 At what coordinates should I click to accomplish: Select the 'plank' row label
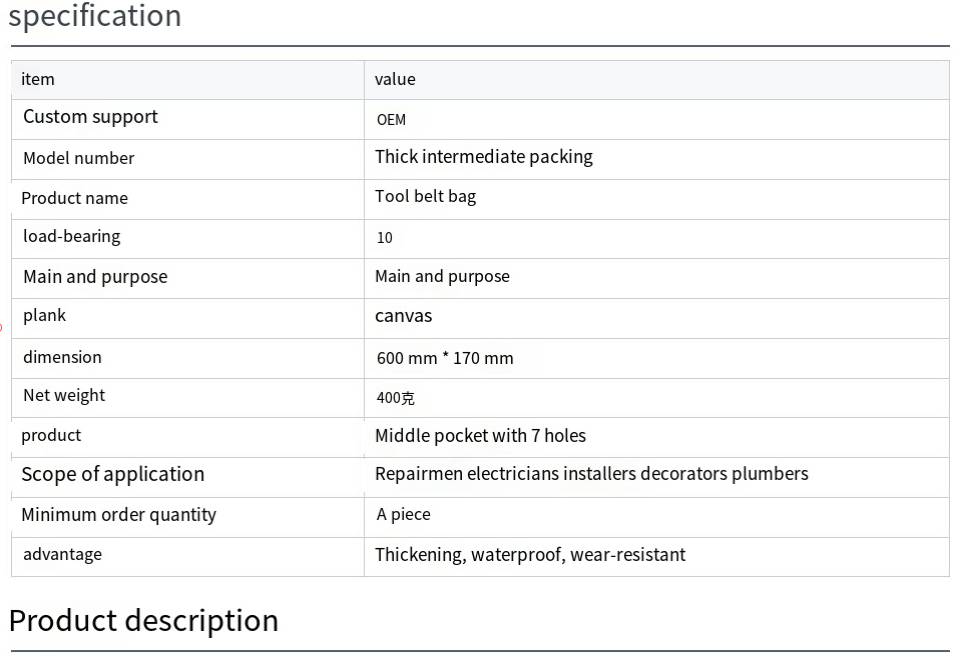45,316
